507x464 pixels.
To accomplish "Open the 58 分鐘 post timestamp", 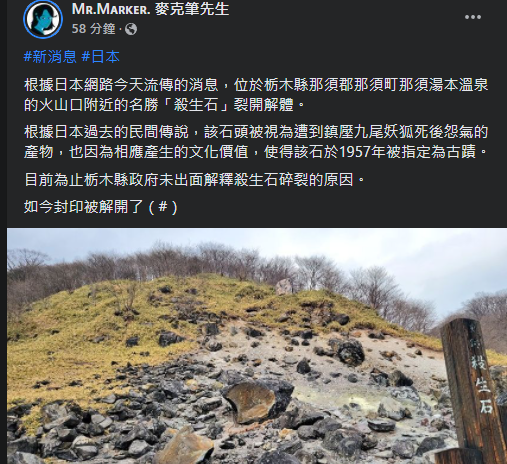I will (93, 29).
